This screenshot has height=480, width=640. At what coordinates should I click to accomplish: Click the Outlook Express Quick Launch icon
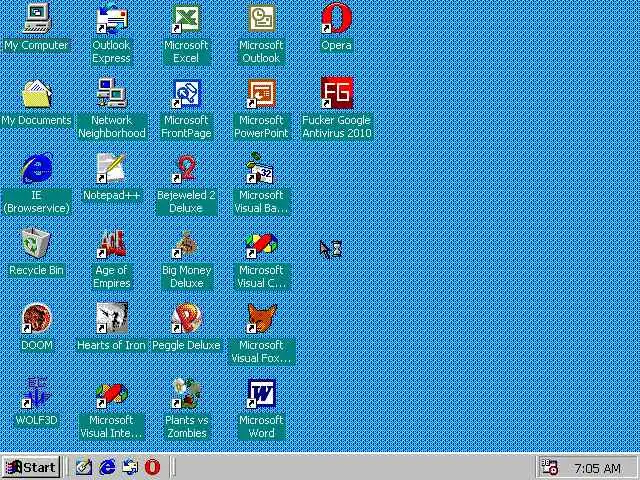click(130, 467)
